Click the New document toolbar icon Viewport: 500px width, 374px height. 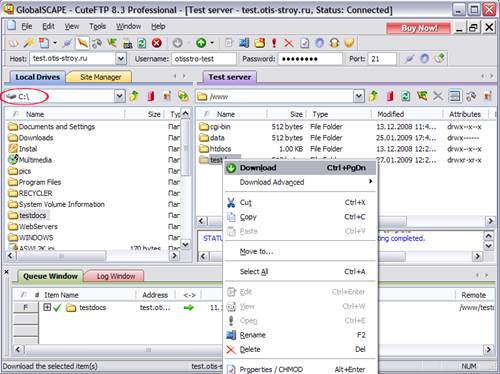click(x=44, y=43)
